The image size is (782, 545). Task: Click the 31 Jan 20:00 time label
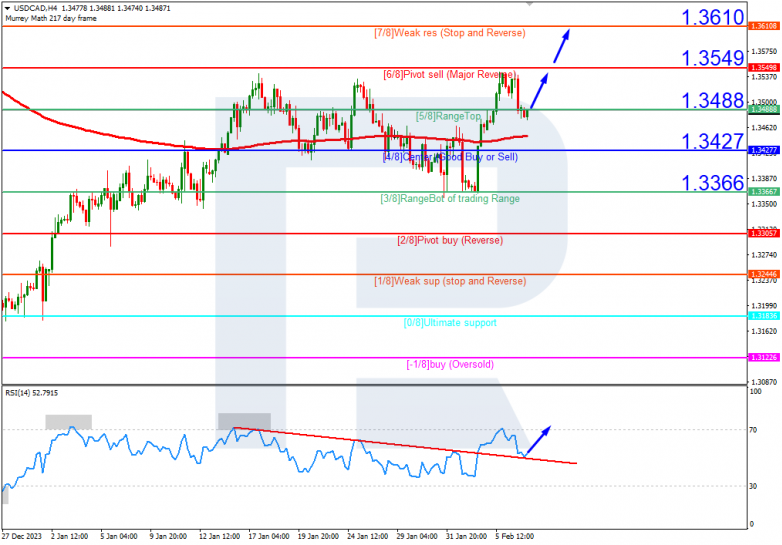tap(466, 537)
